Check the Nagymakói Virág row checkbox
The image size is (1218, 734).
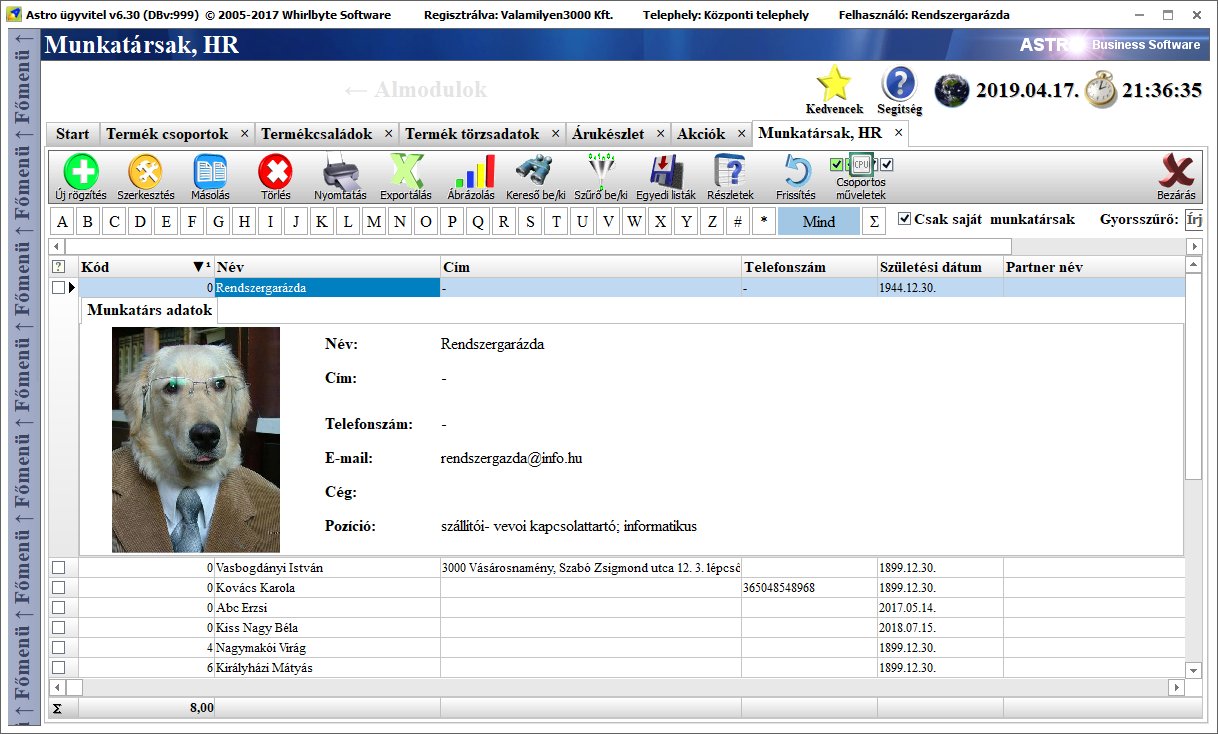point(58,648)
